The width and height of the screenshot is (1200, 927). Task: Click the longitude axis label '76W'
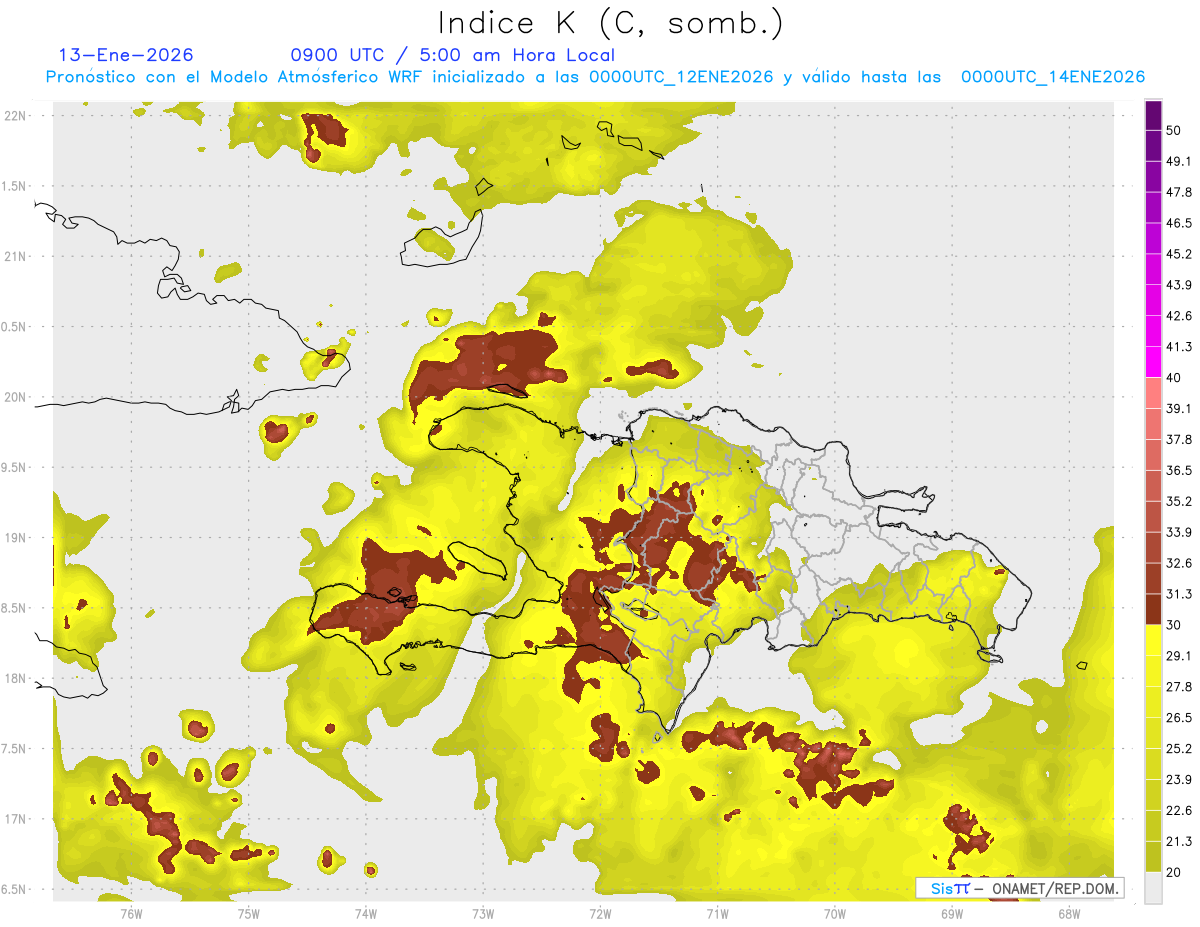(131, 914)
